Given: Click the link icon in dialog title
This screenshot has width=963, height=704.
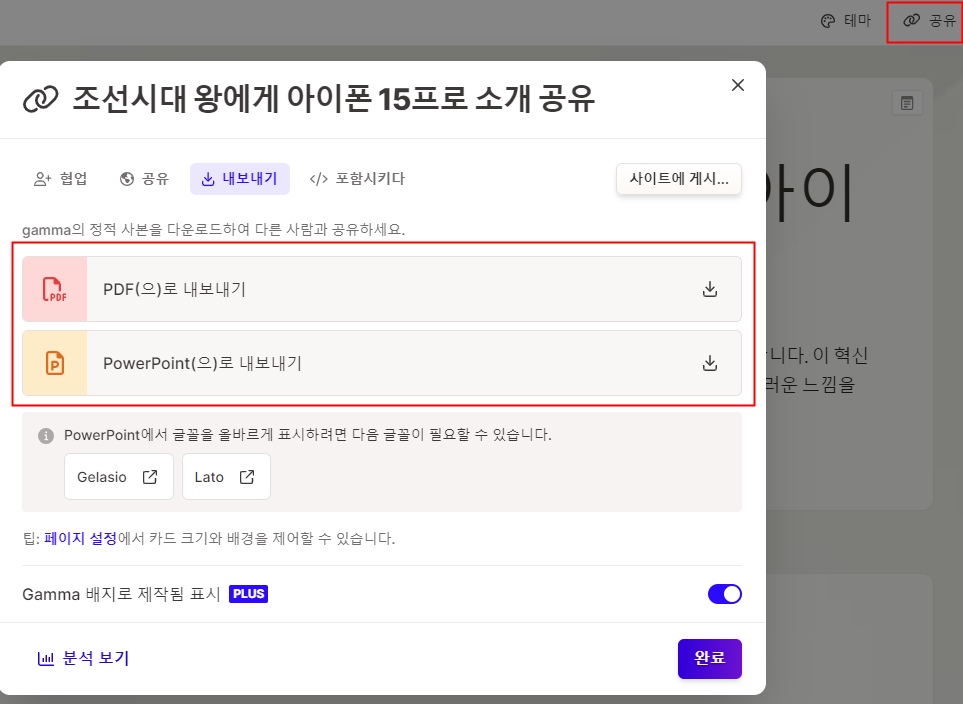Looking at the screenshot, I should pos(41,99).
